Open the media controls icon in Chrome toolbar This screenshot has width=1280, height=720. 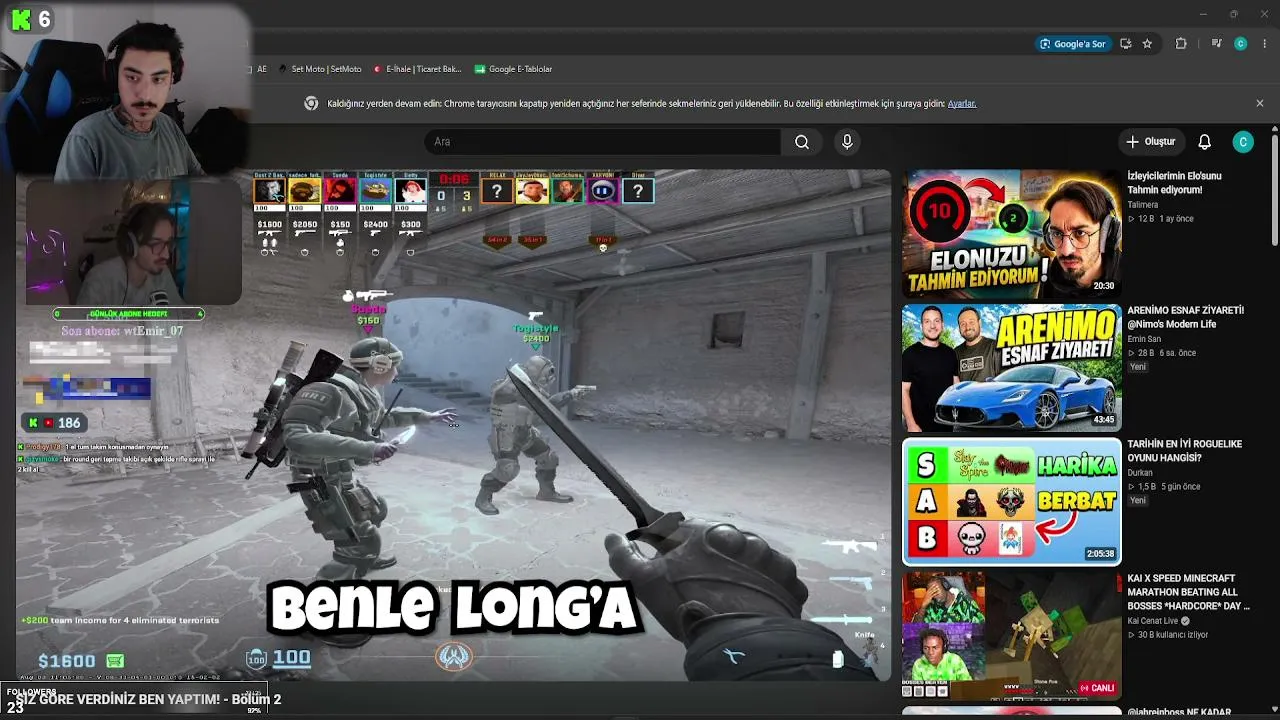point(1216,44)
